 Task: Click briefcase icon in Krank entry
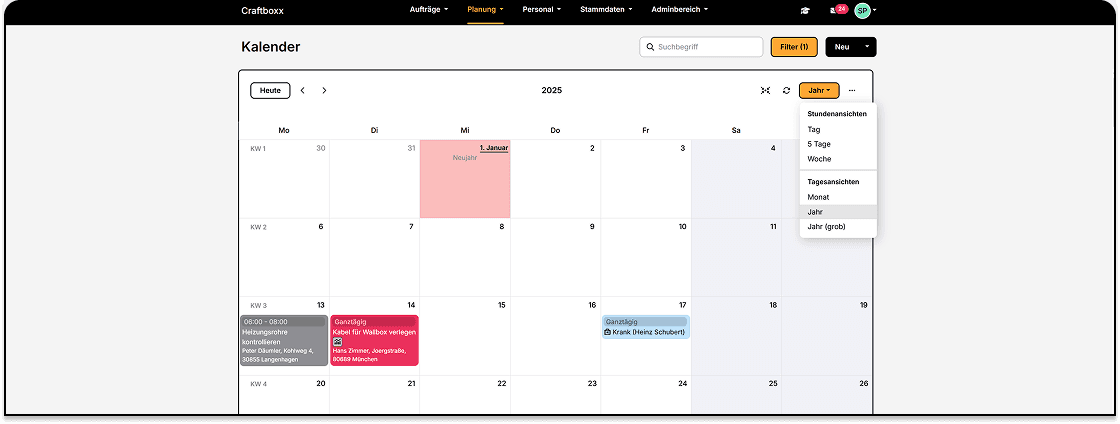608,332
